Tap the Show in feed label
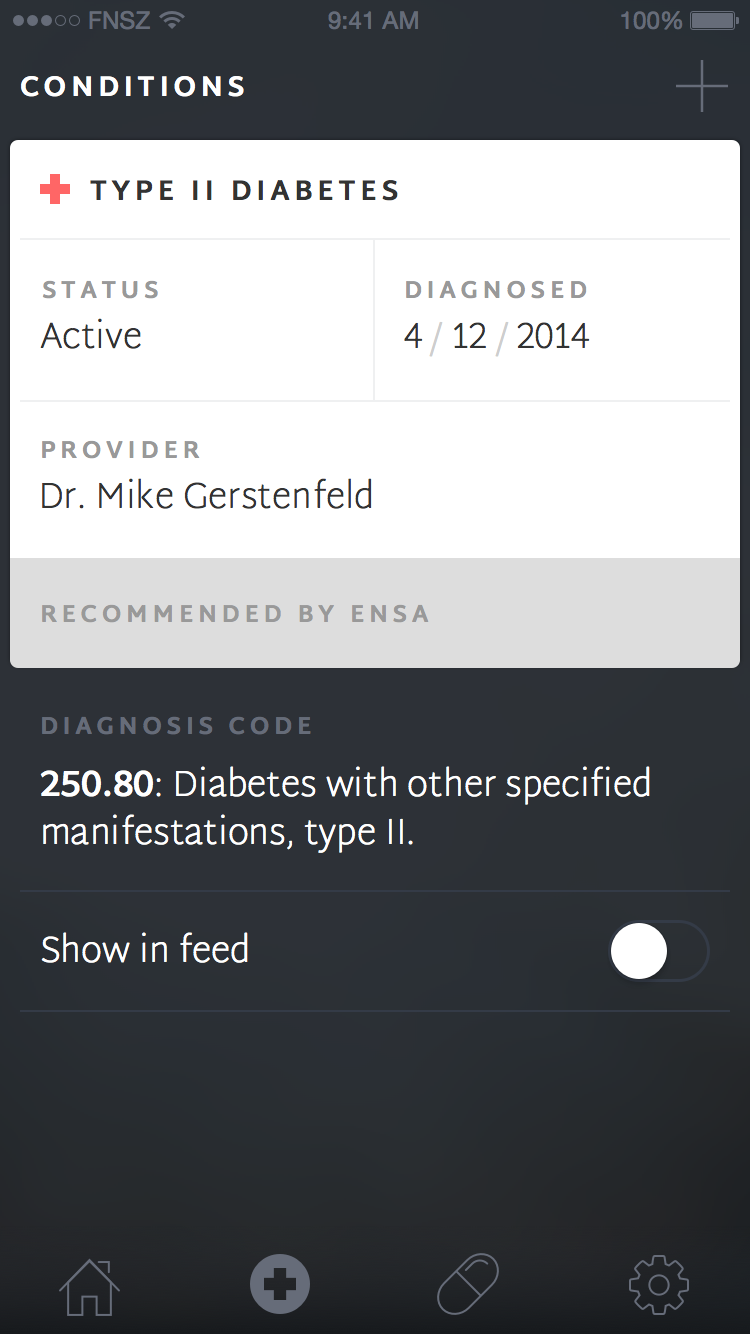The width and height of the screenshot is (750, 1334). click(x=145, y=950)
